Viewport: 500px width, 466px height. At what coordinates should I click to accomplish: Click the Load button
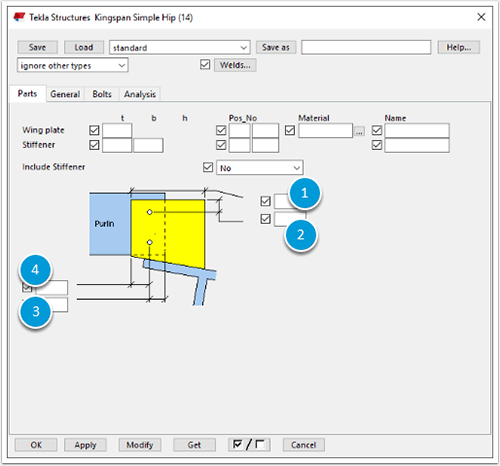pos(84,47)
